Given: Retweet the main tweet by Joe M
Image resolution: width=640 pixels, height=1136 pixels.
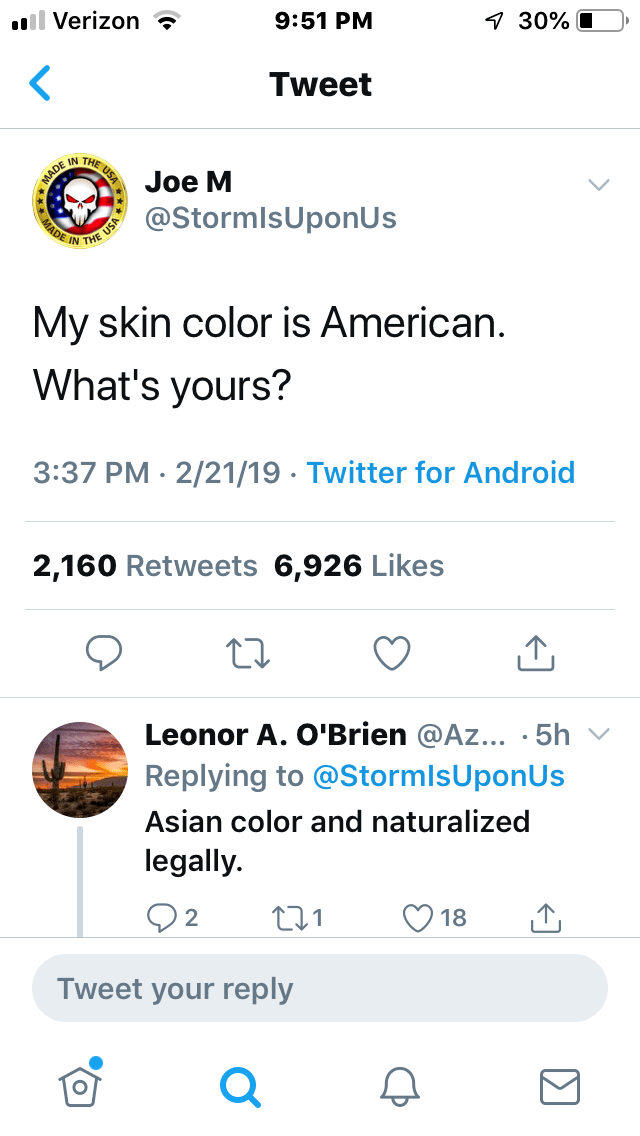Looking at the screenshot, I should (x=246, y=652).
